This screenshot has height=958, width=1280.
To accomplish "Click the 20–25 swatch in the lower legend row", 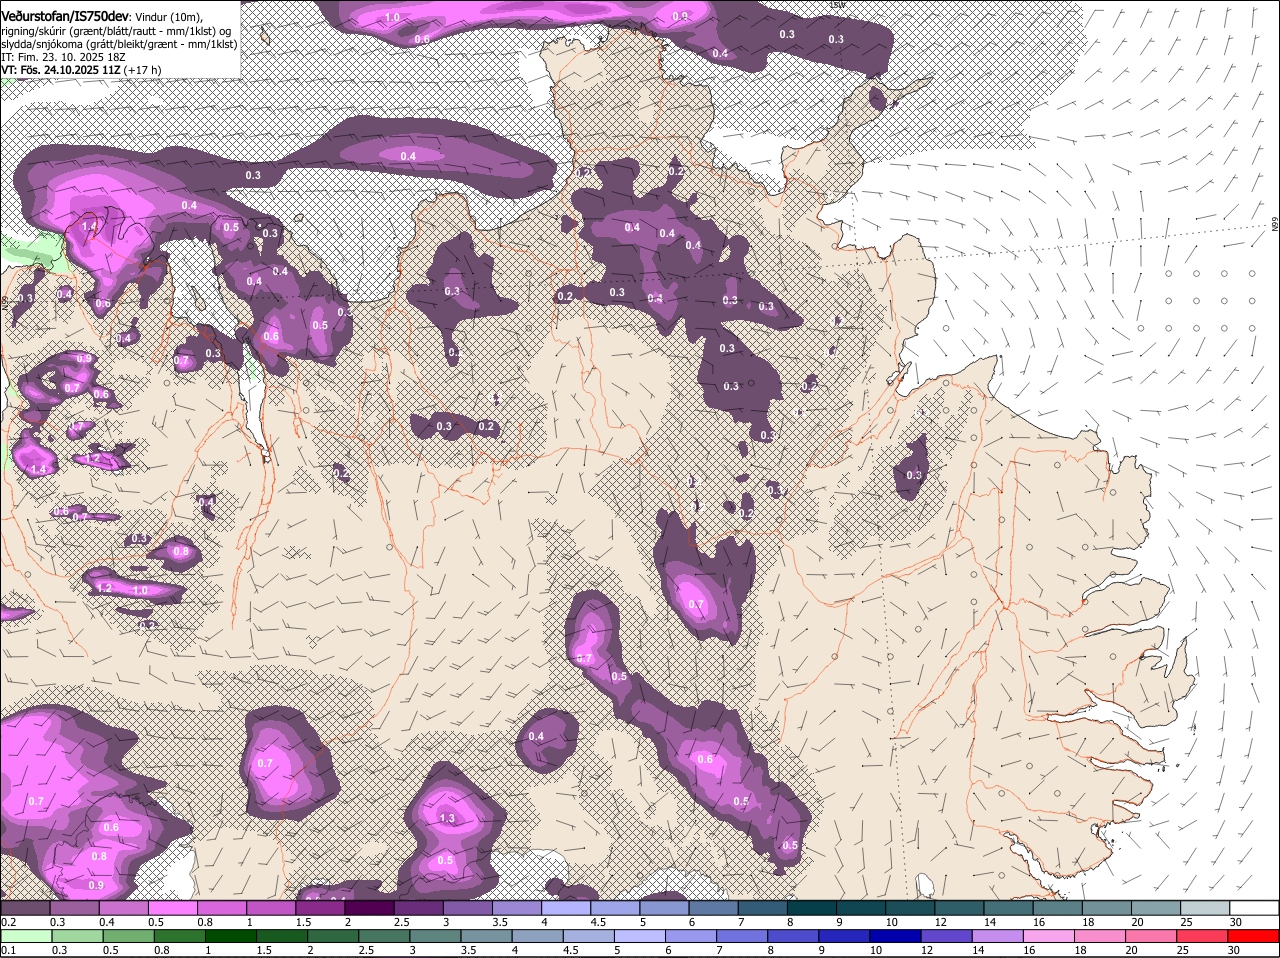I will [x=1151, y=937].
